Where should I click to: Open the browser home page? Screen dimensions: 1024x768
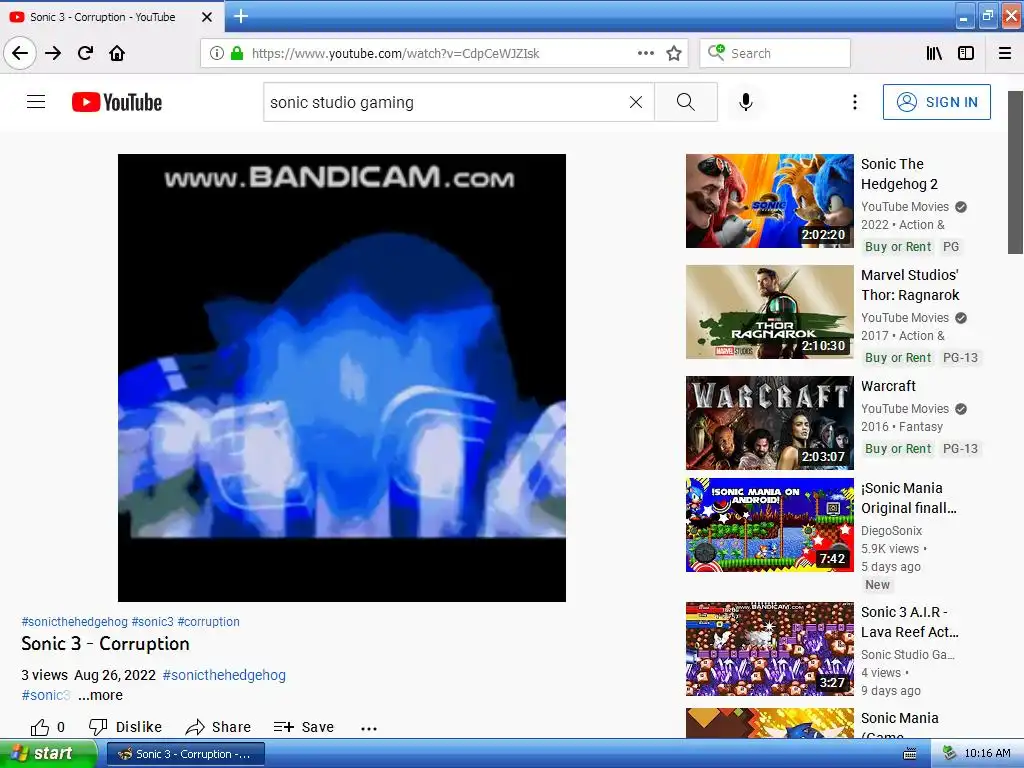[x=117, y=53]
